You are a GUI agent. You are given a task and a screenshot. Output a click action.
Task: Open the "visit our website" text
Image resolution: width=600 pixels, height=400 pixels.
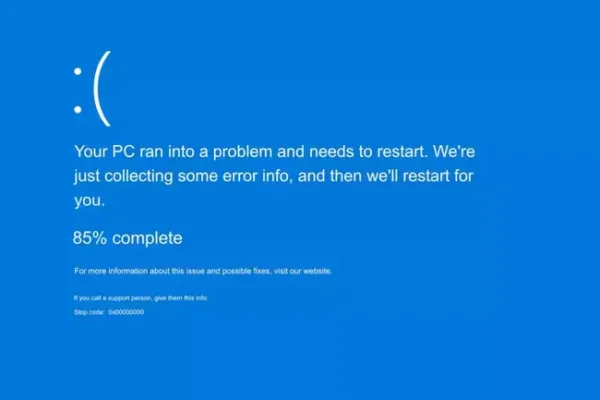pos(303,271)
